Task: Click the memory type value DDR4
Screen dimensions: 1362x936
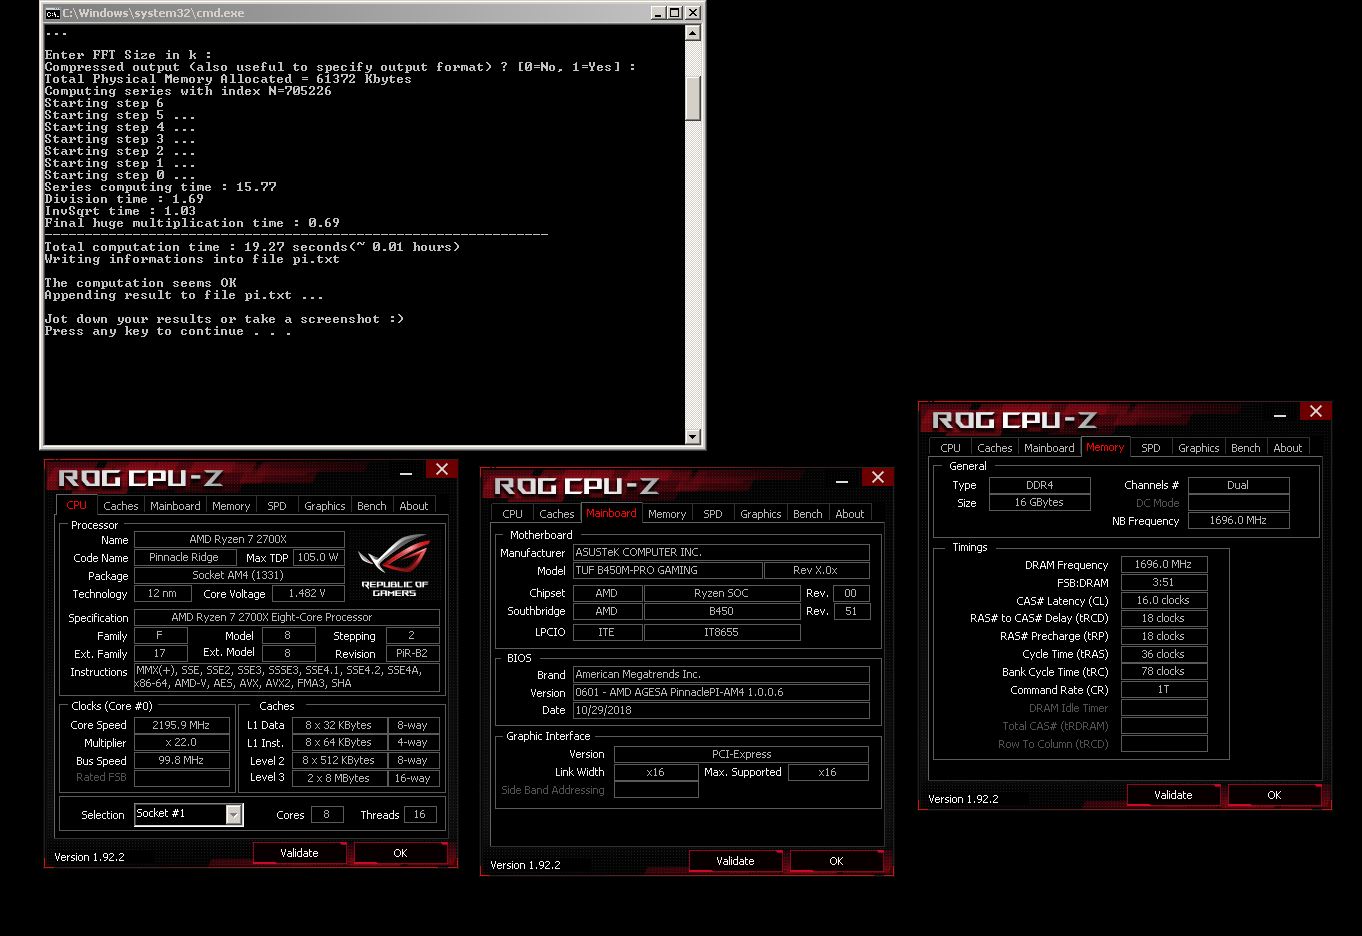Action: tap(1040, 485)
